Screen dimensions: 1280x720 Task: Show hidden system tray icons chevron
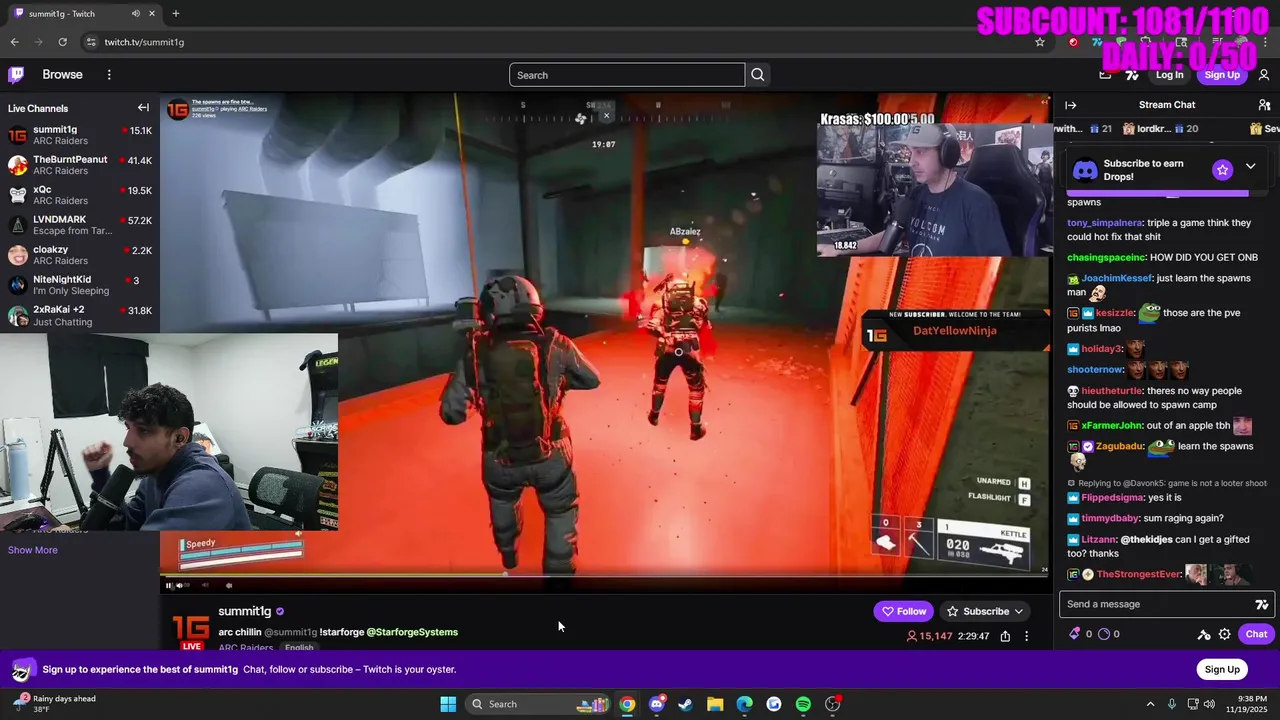1150,704
